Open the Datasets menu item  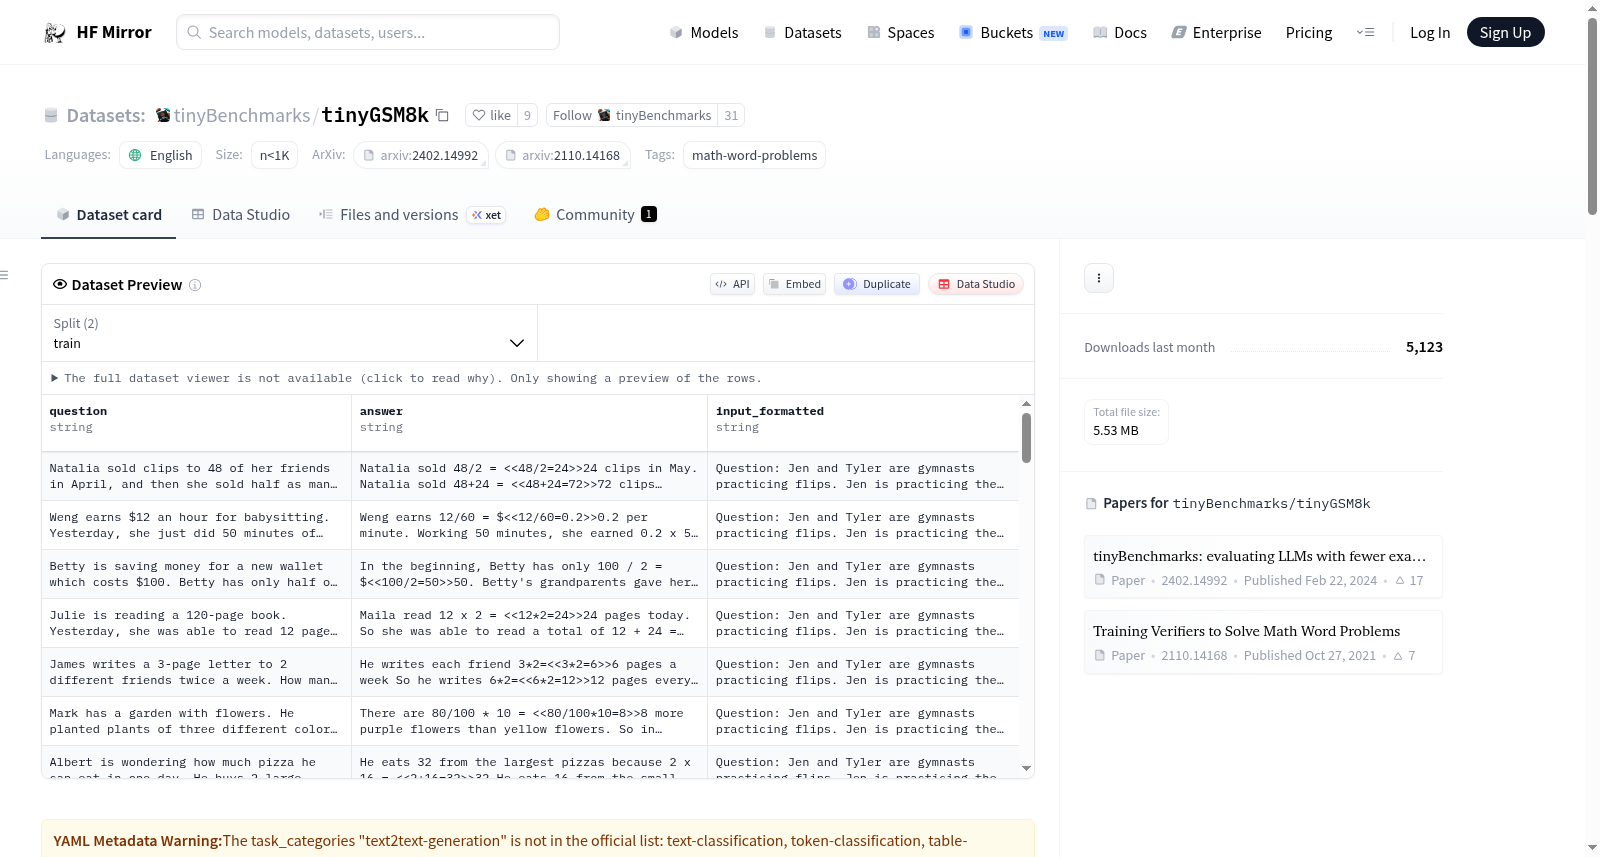click(803, 32)
